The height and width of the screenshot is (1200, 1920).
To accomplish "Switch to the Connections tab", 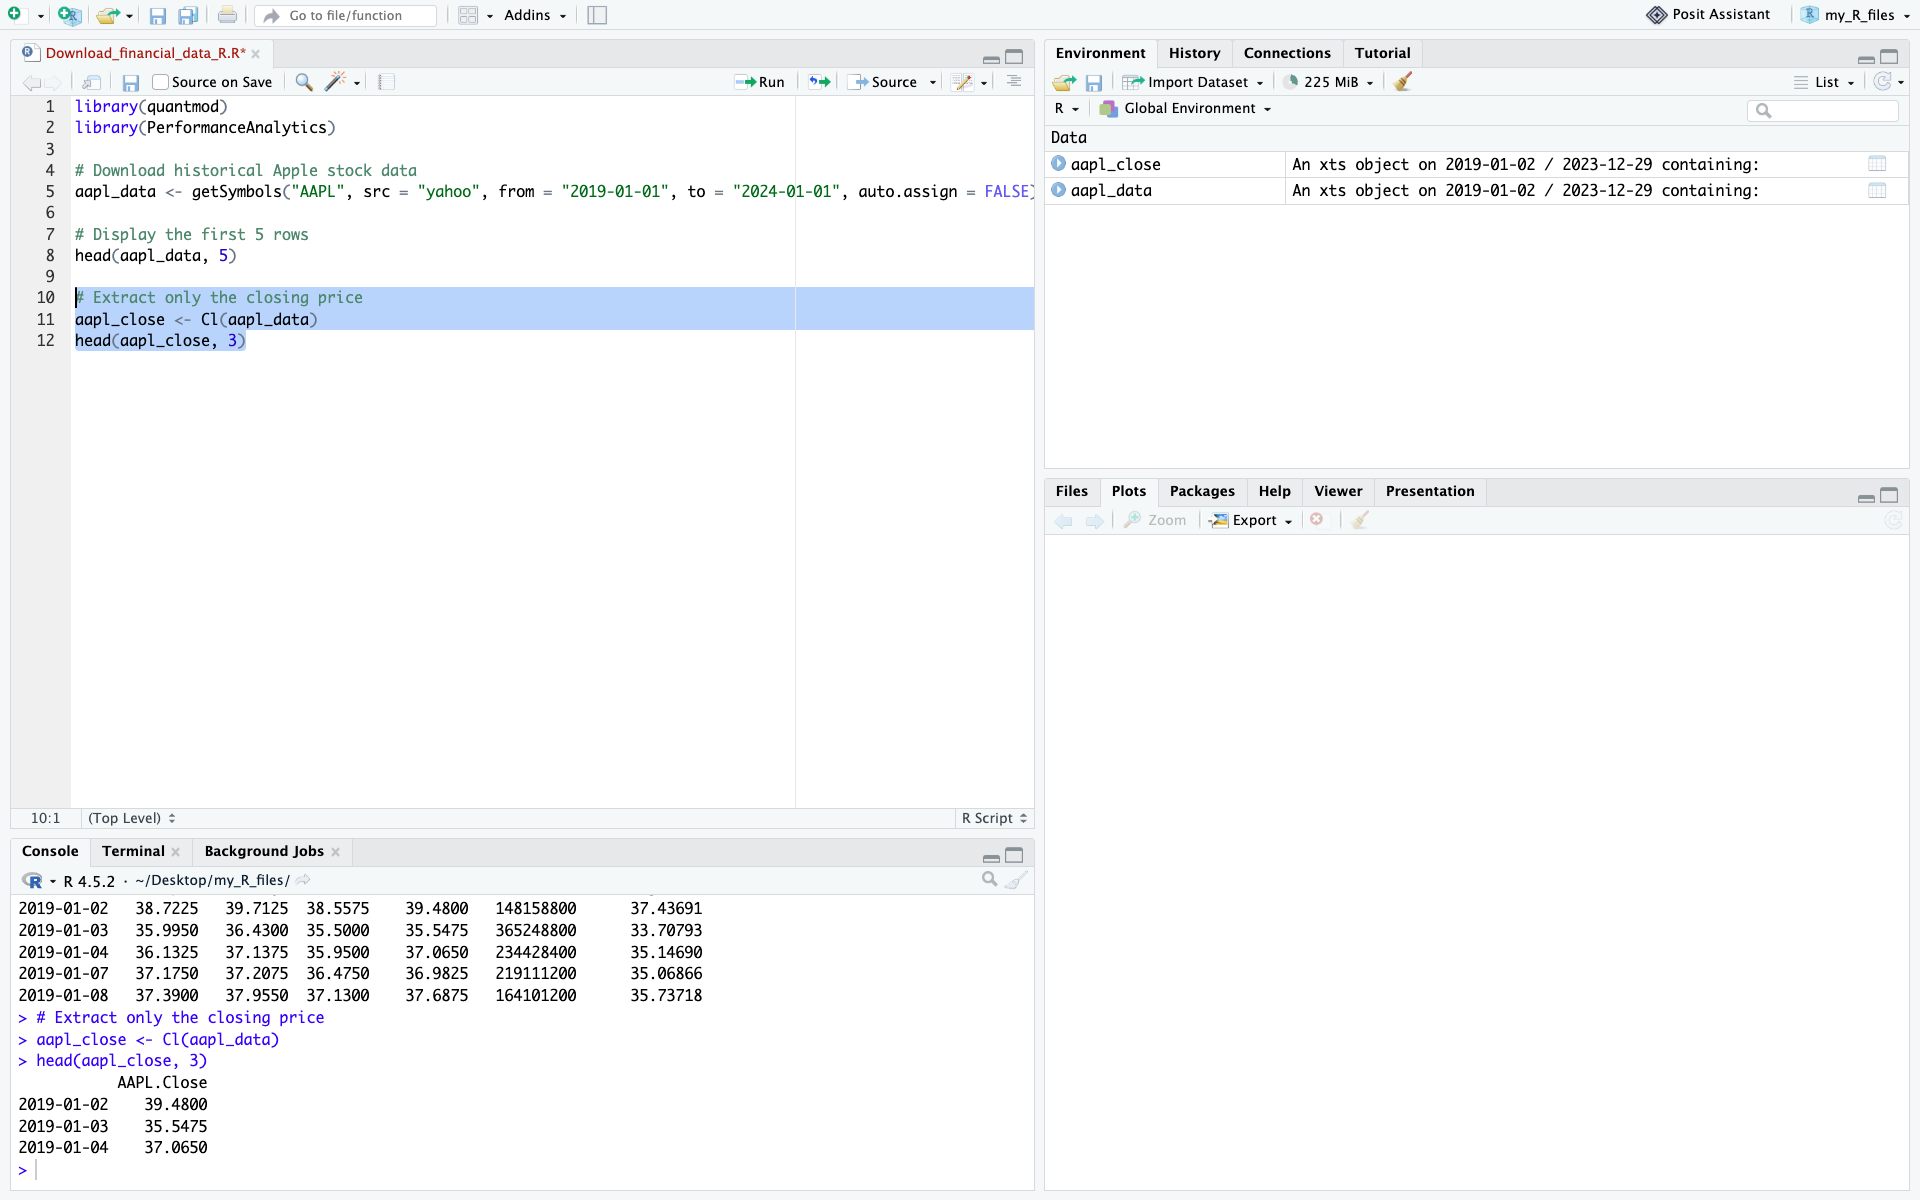I will 1287,53.
